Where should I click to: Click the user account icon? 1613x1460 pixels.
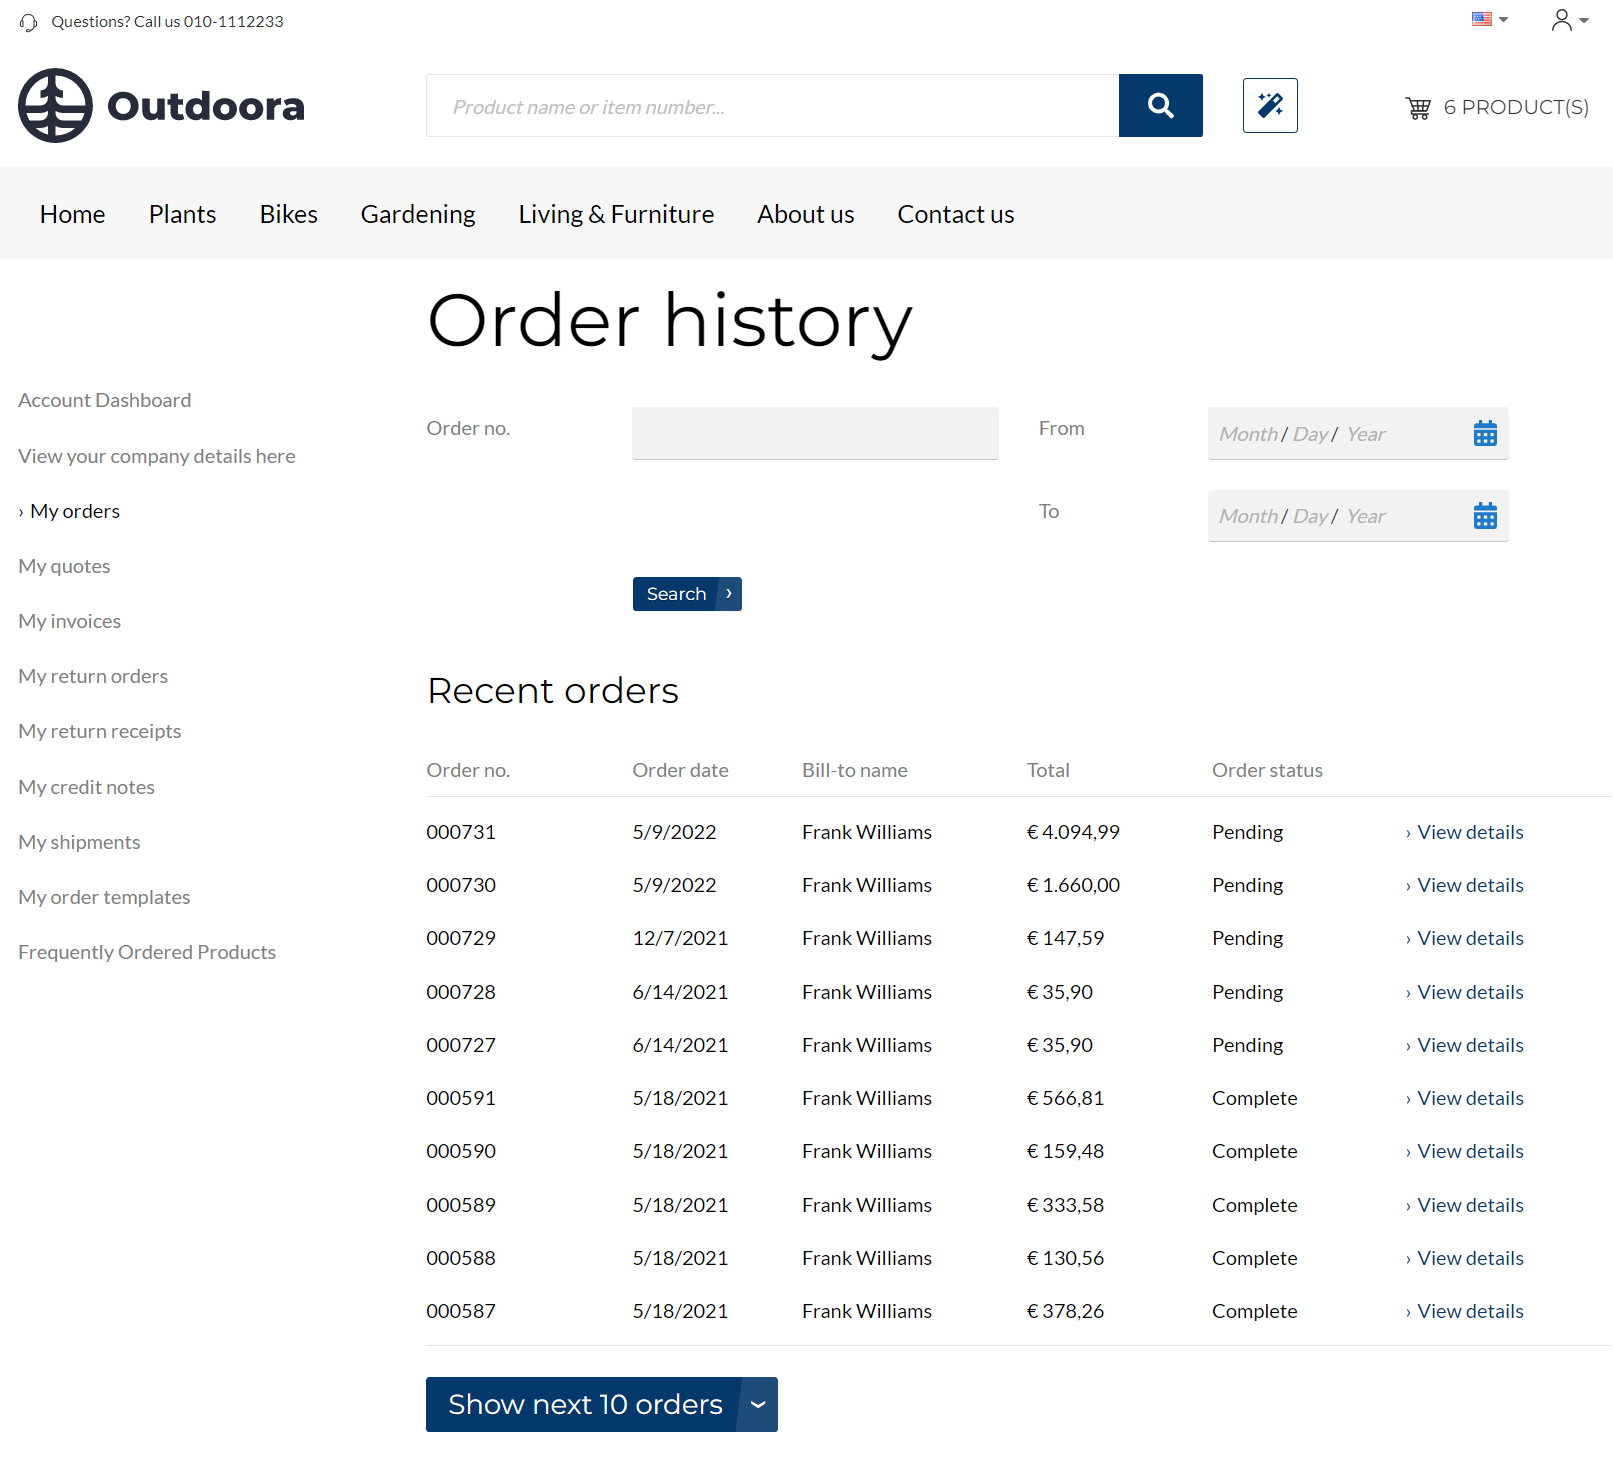pos(1559,19)
